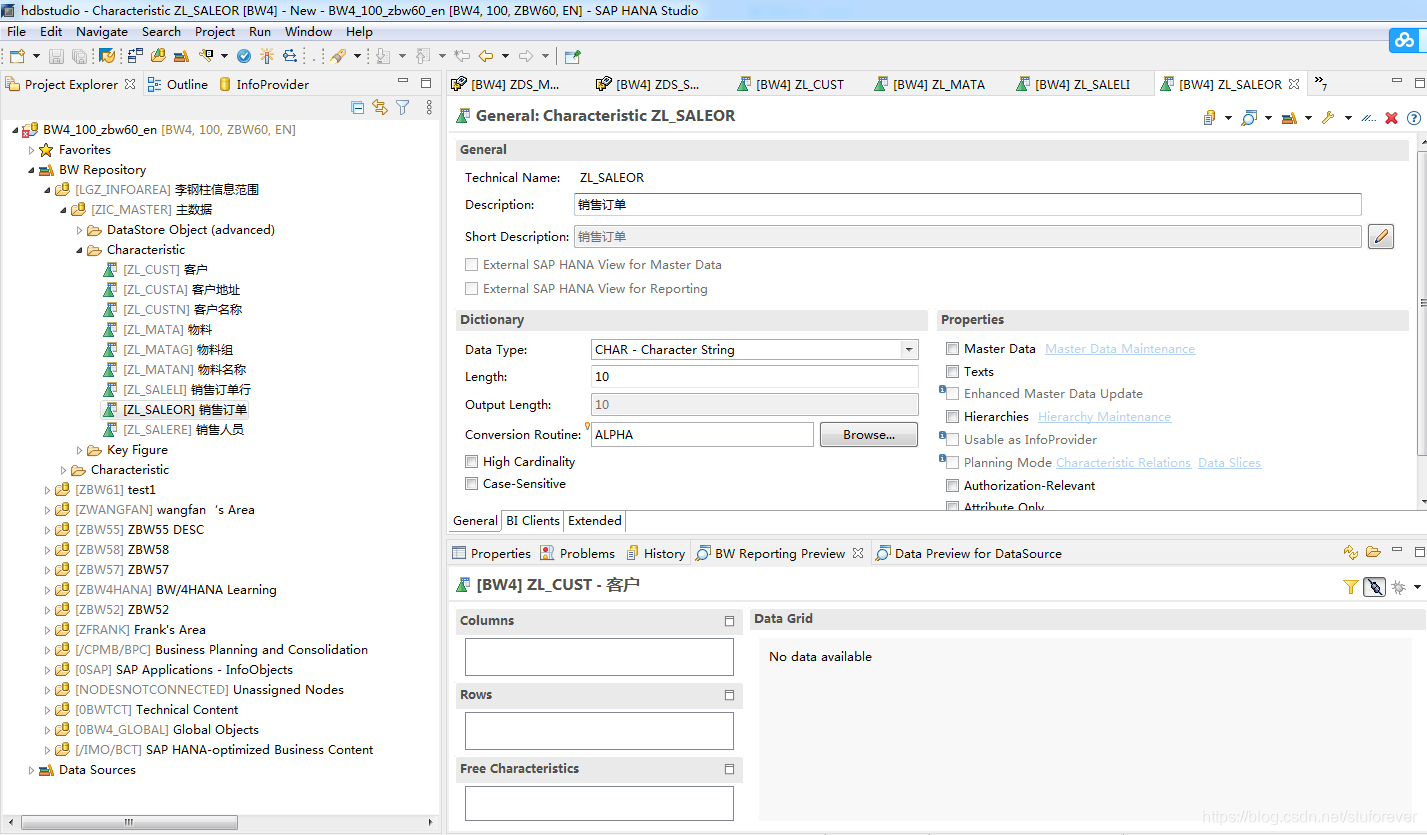Open the Master Data Maintenance link
This screenshot has width=1427, height=835.
[x=1120, y=348]
